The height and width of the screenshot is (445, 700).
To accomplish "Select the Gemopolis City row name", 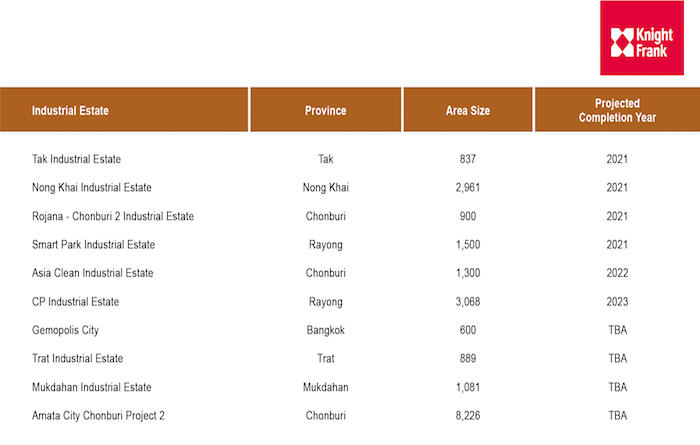I will coord(65,330).
